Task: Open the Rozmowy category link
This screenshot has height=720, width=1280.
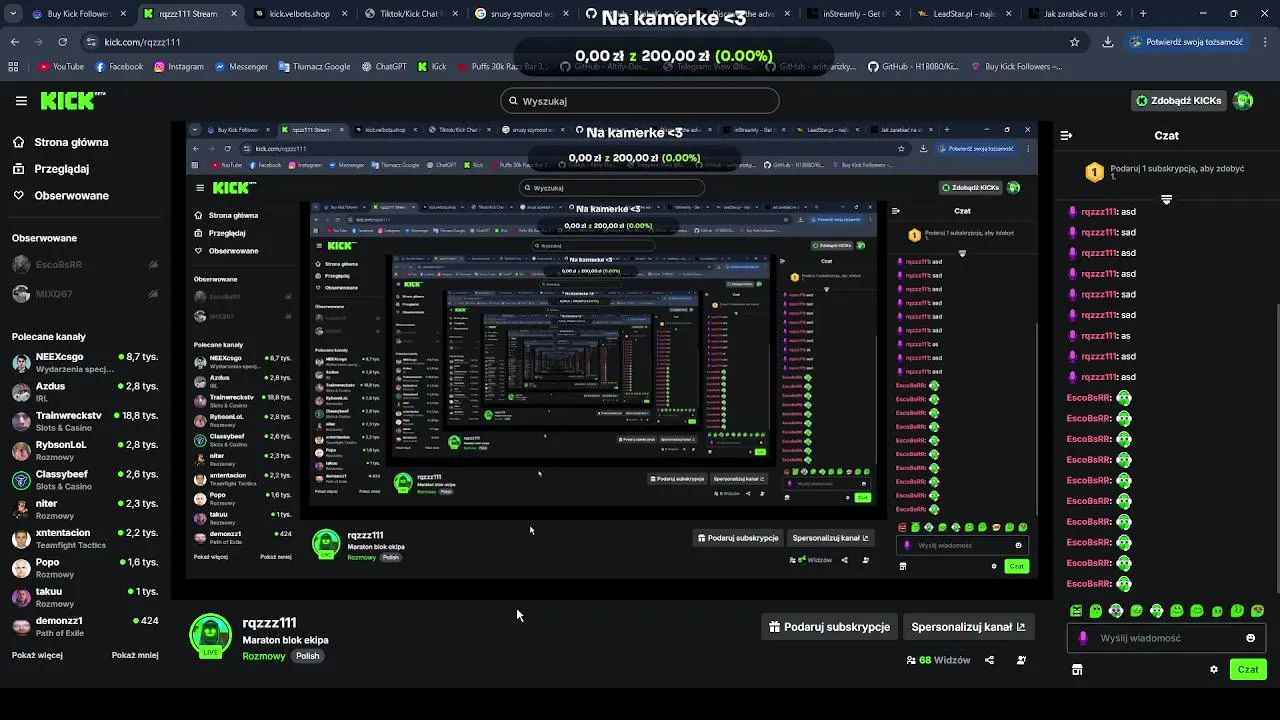Action: coord(264,656)
